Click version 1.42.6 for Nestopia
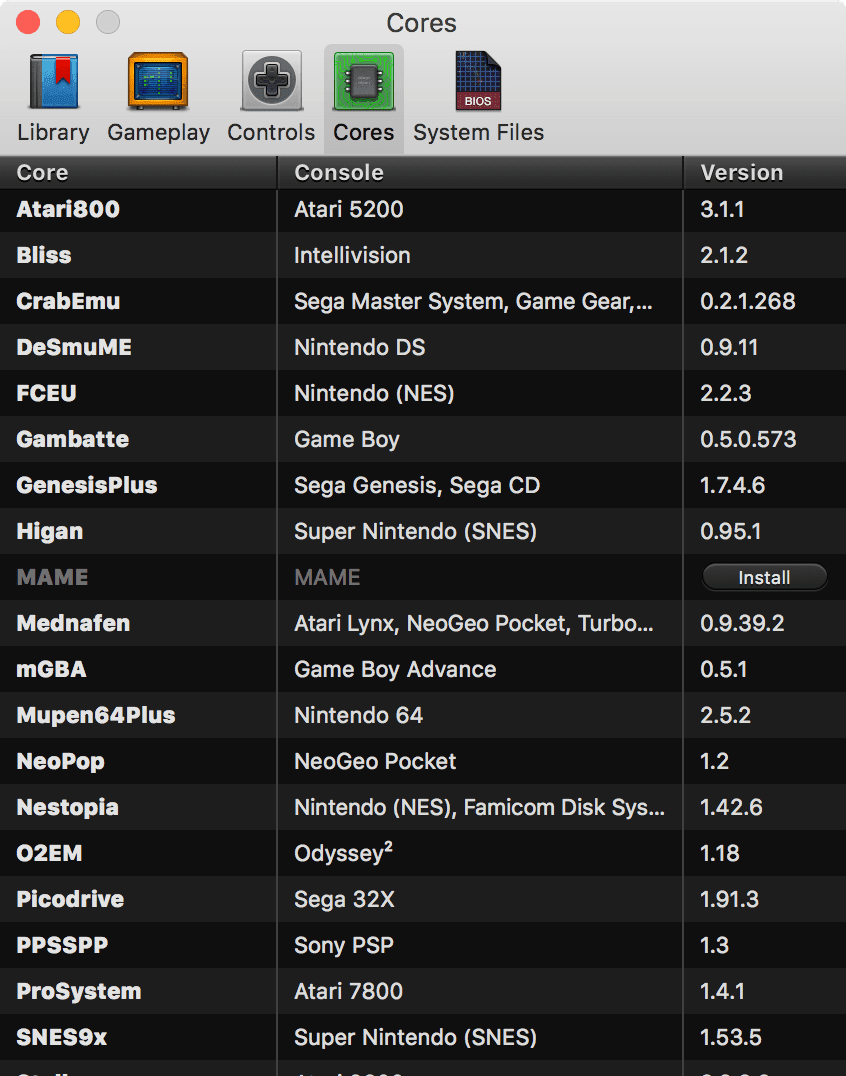The image size is (846, 1076). click(x=731, y=807)
